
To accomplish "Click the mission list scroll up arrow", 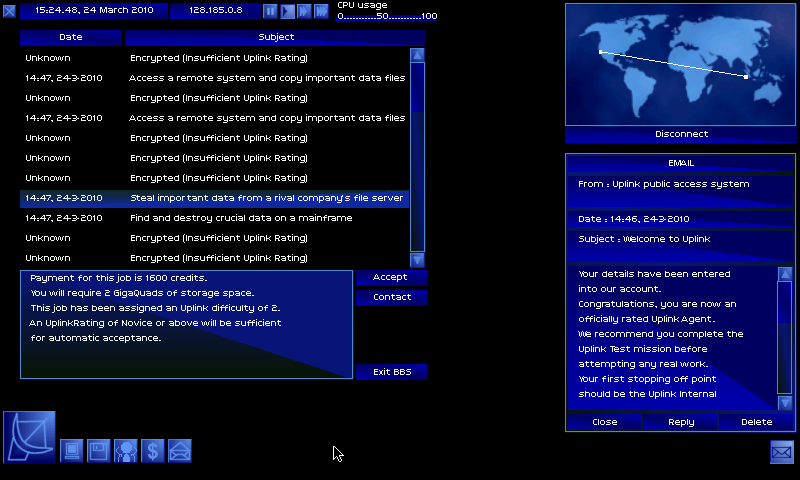I will (x=417, y=55).
